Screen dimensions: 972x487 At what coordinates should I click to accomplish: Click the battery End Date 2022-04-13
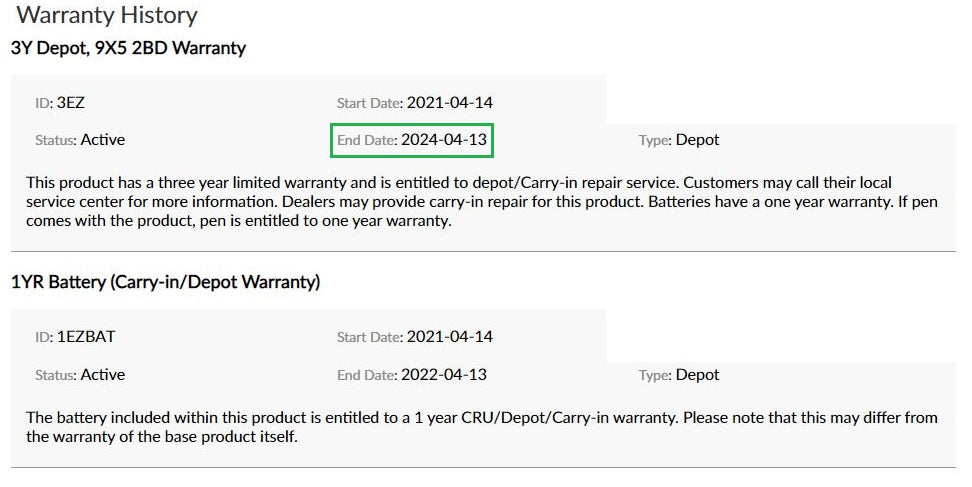[444, 375]
